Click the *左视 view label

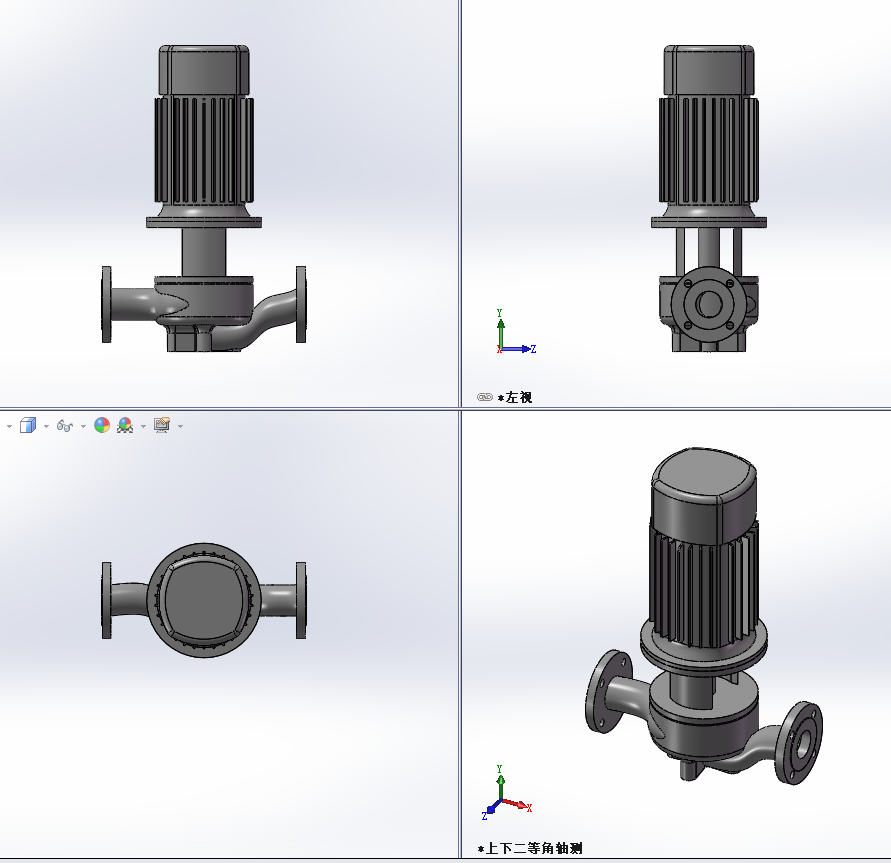click(515, 397)
